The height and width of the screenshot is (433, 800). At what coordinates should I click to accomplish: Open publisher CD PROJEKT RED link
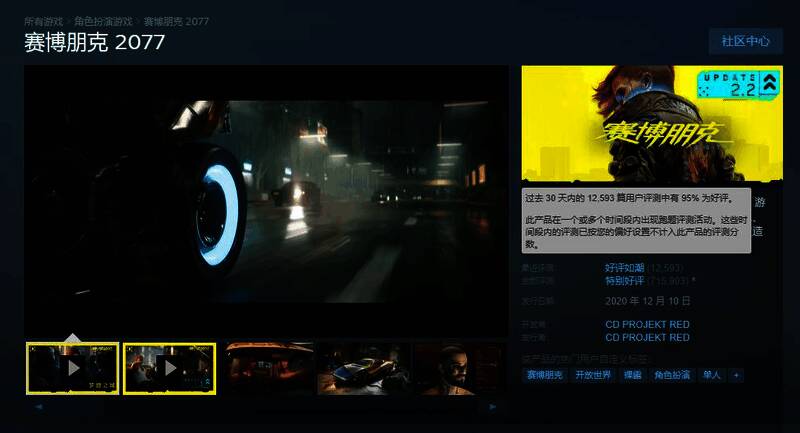[647, 338]
